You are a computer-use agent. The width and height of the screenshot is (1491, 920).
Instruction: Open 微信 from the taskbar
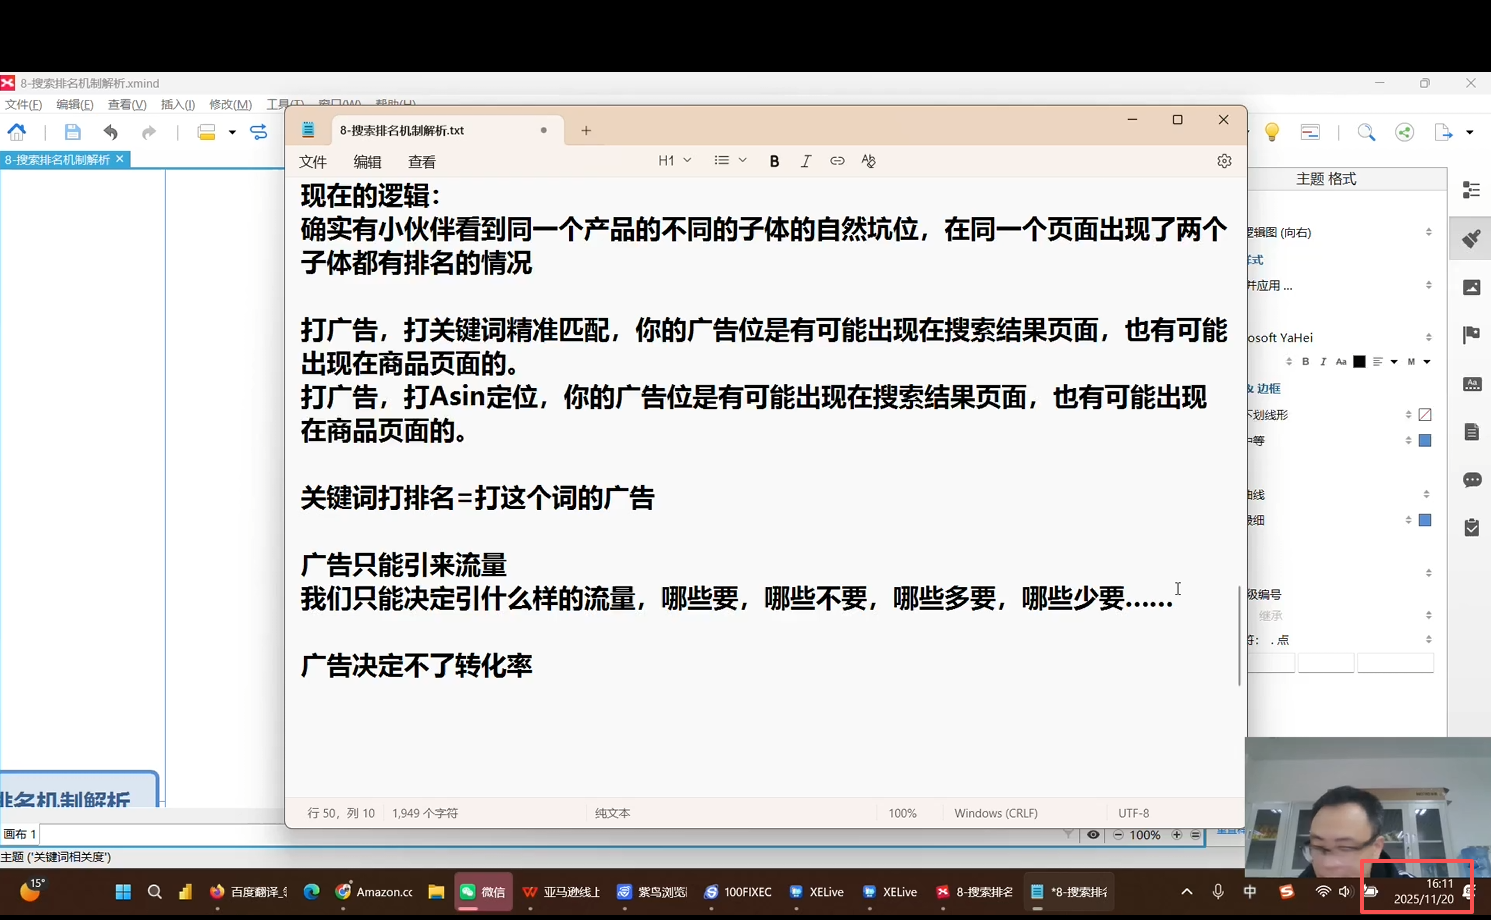coord(483,892)
